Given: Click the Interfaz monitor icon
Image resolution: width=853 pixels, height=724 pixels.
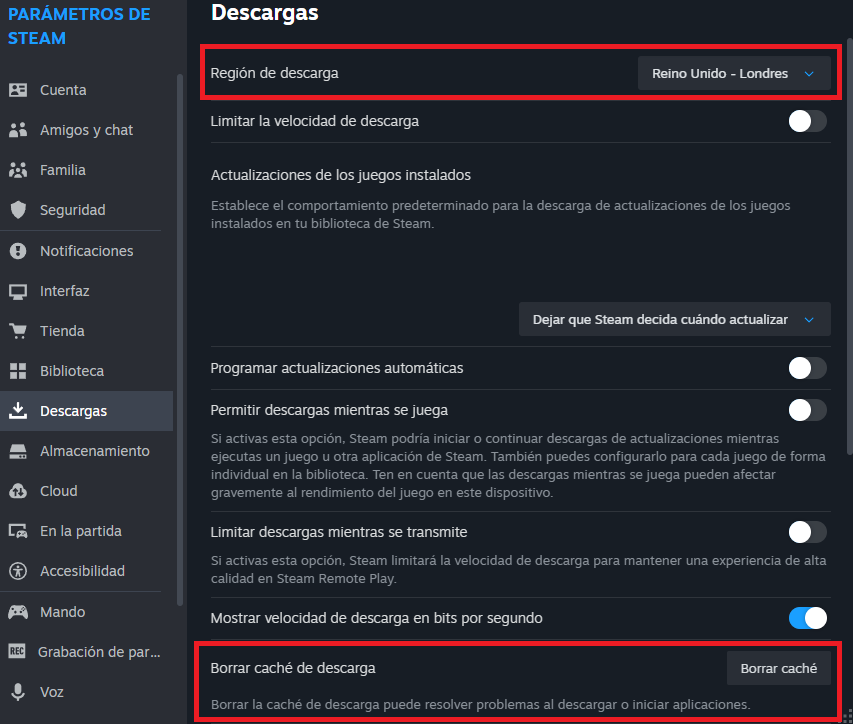Looking at the screenshot, I should (18, 292).
